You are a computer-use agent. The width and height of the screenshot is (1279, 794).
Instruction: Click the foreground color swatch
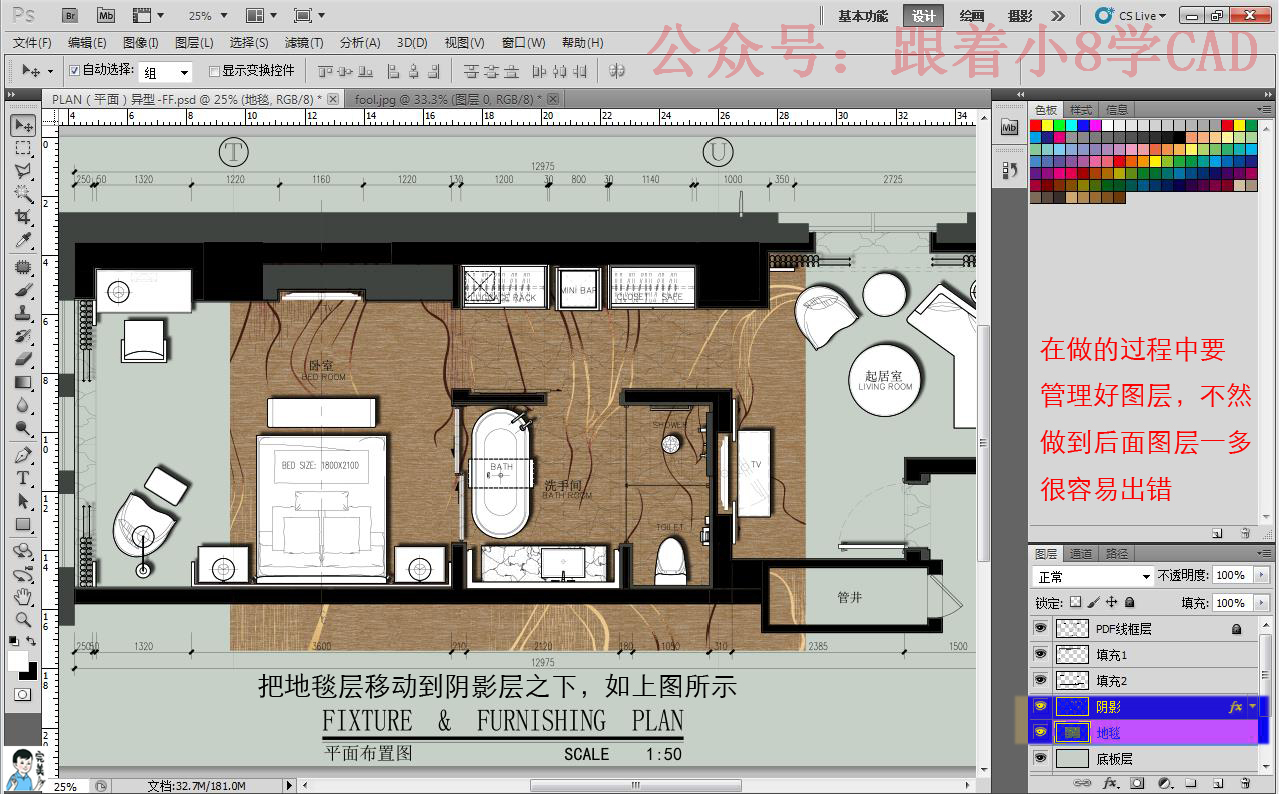(x=16, y=662)
